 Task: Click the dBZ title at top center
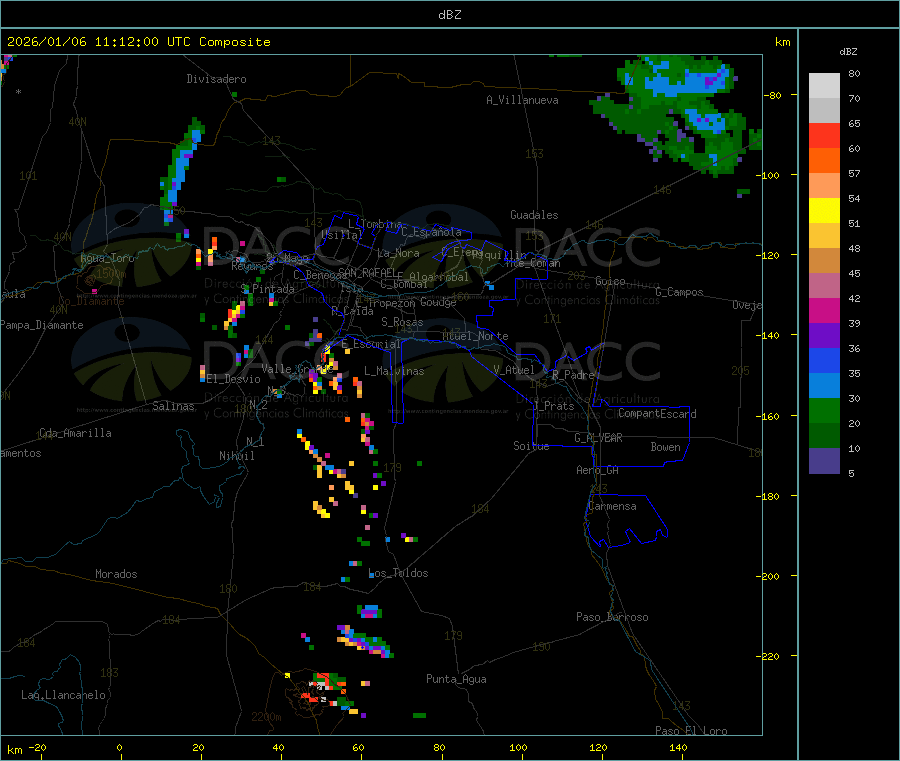(449, 15)
